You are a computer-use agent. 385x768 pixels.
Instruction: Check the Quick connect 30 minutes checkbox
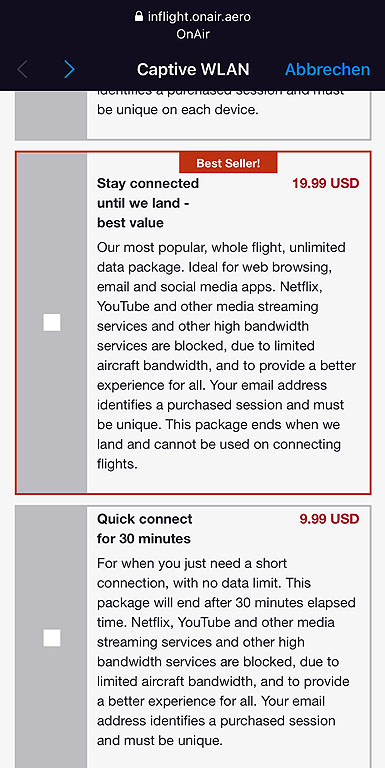point(52,638)
